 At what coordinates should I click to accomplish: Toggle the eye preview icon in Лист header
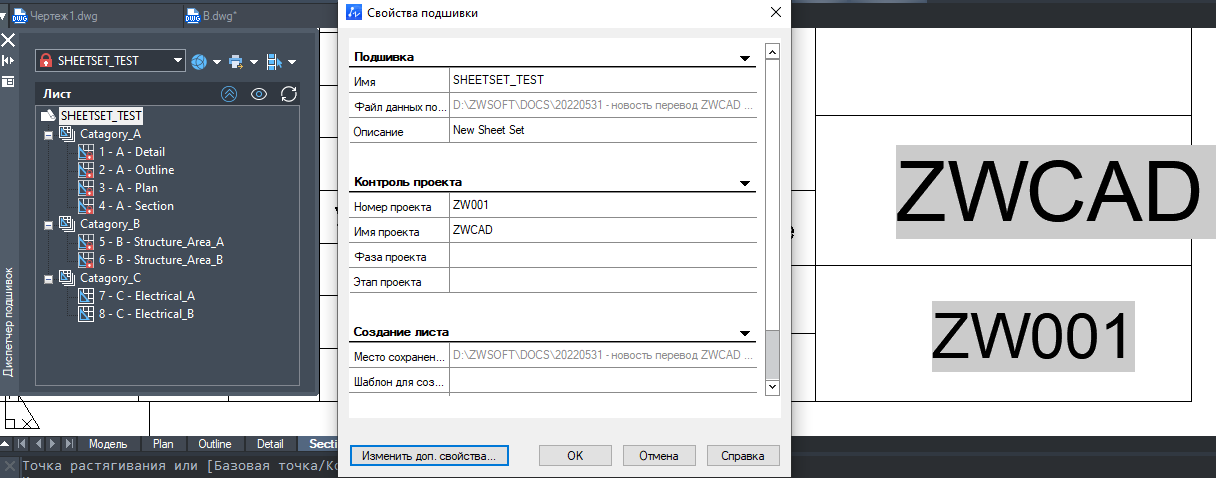pos(259,94)
